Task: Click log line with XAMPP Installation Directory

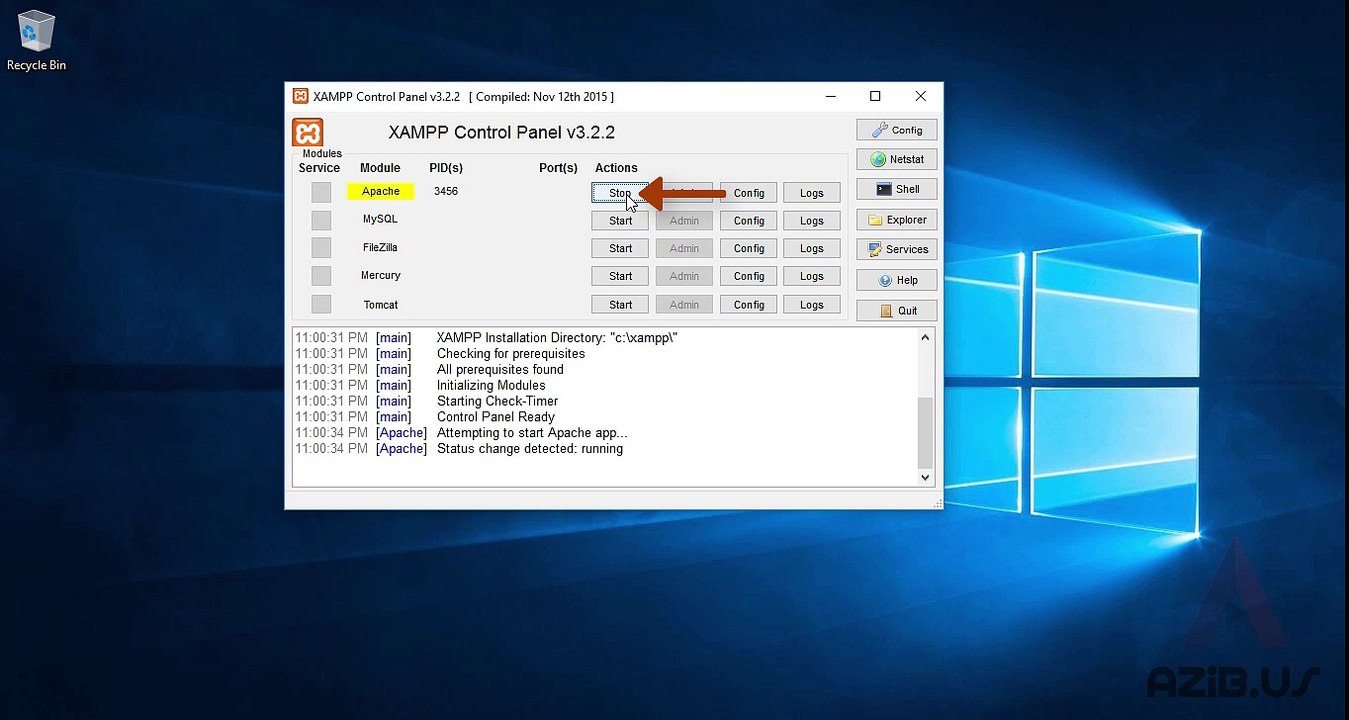Action: tap(558, 338)
